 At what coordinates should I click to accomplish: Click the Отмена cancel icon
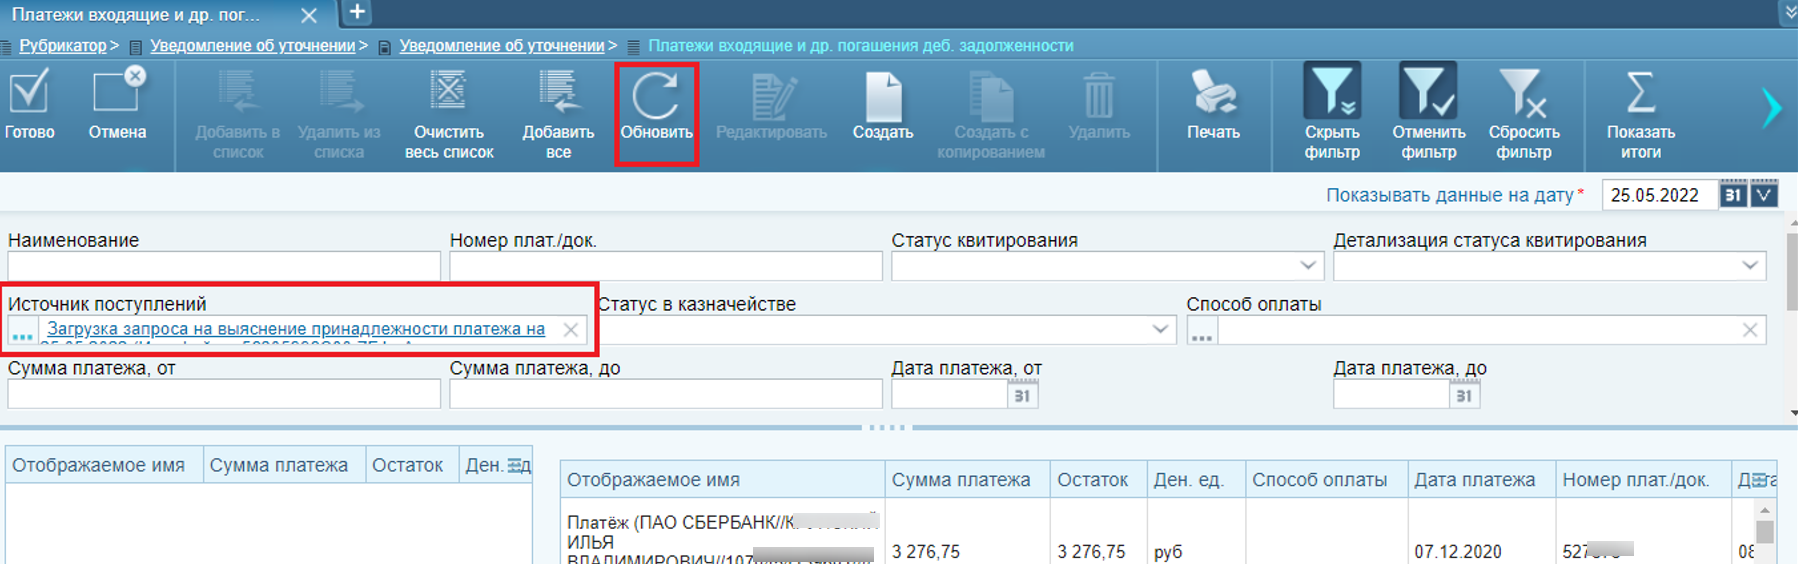click(x=117, y=95)
